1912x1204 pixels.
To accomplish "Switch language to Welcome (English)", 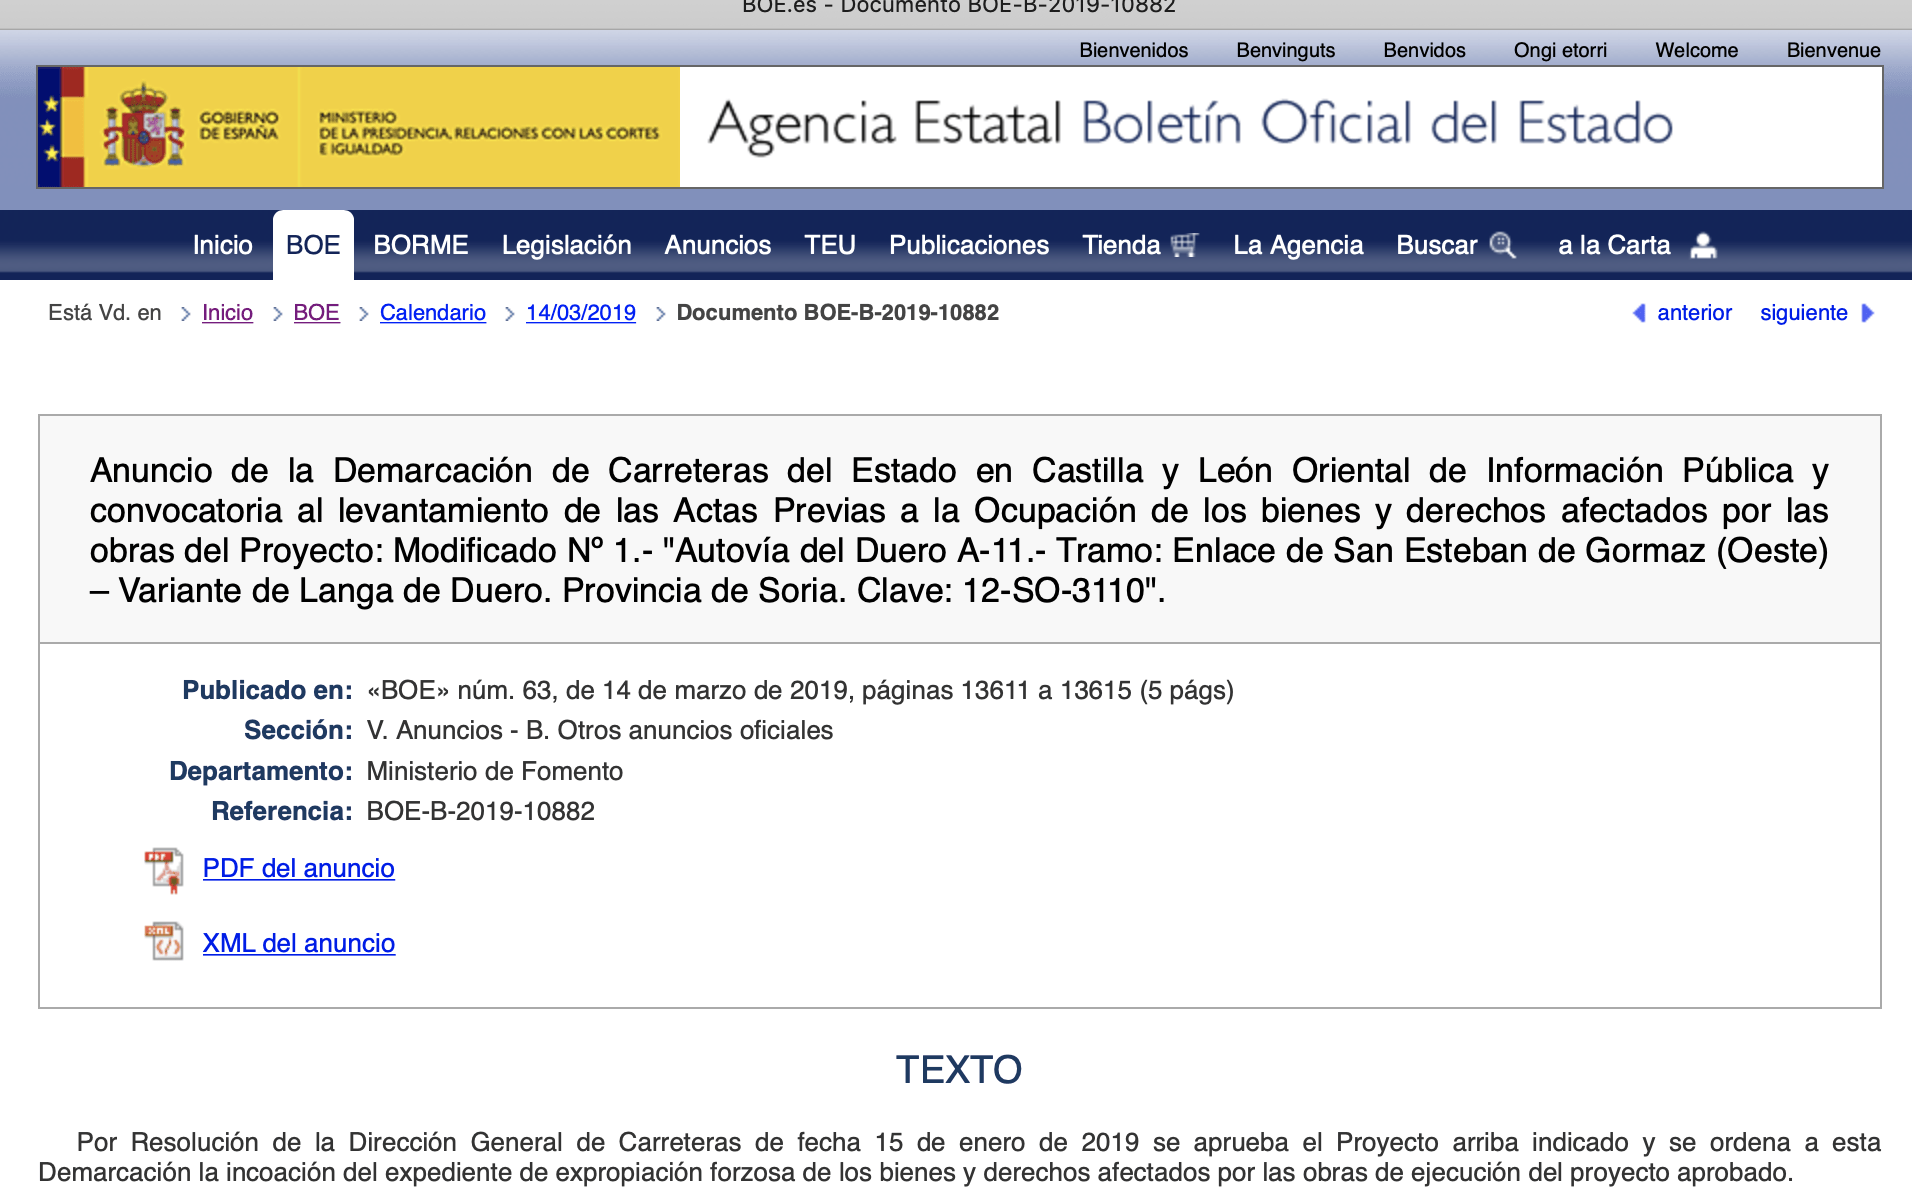I will tap(1696, 50).
